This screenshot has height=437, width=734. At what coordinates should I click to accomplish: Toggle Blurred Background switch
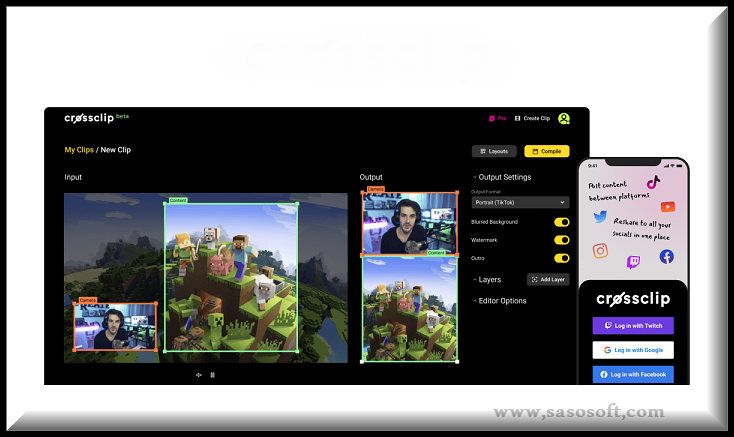(562, 222)
